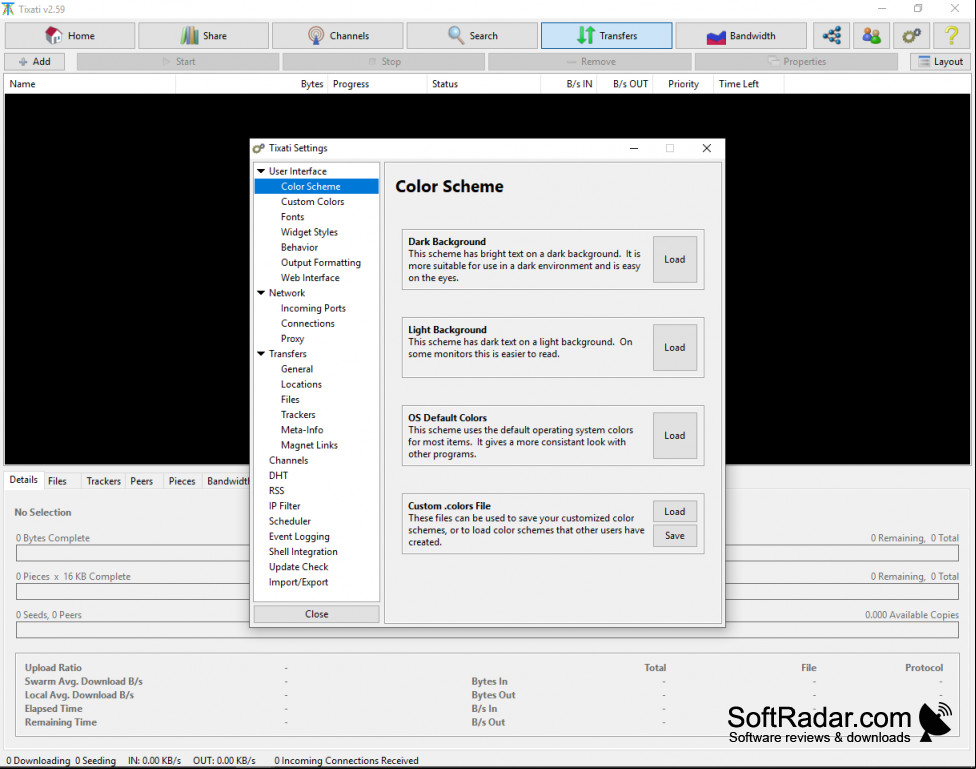
Task: Select Connections in settings tree
Action: (x=307, y=323)
